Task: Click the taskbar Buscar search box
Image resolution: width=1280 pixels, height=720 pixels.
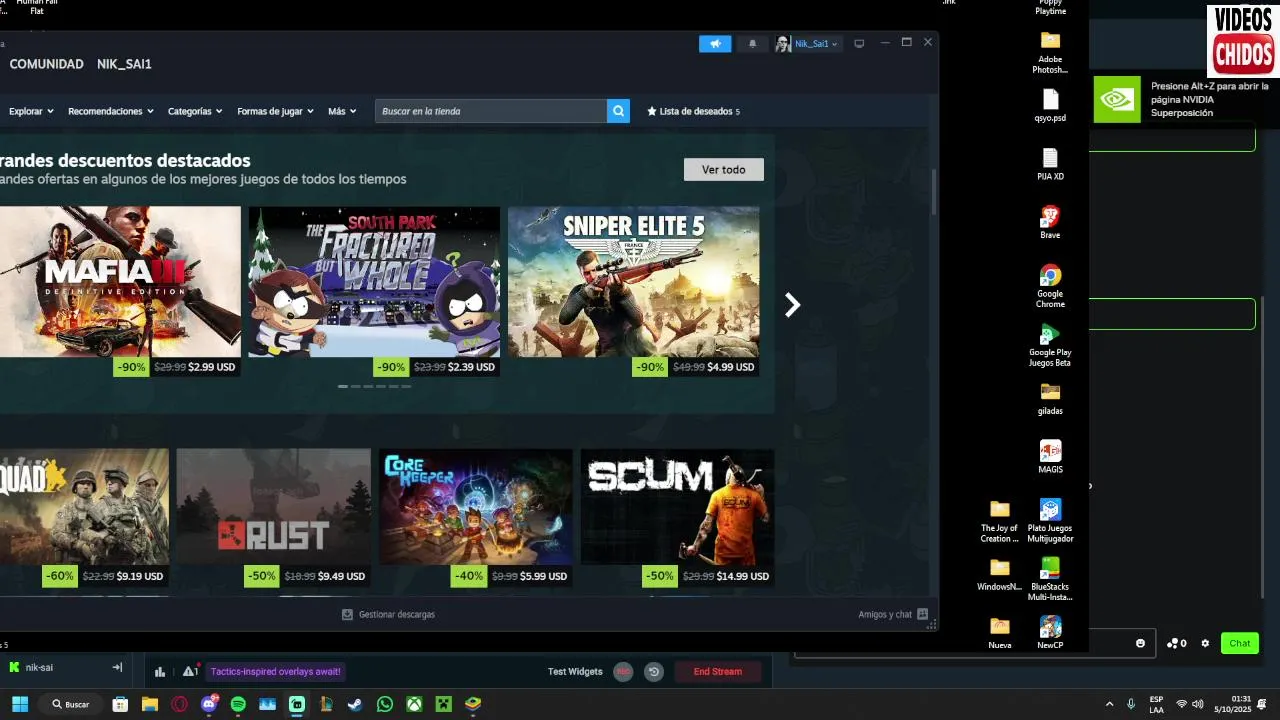Action: pyautogui.click(x=70, y=704)
